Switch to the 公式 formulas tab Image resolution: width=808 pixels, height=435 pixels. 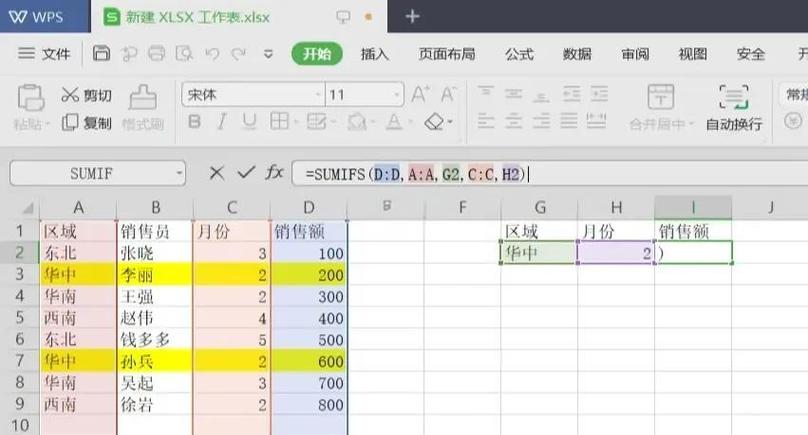[x=519, y=54]
